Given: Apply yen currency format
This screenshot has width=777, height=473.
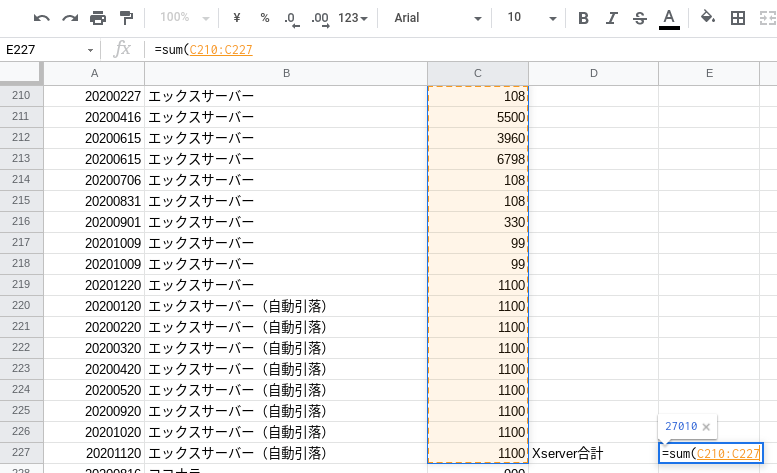Looking at the screenshot, I should click(x=237, y=18).
